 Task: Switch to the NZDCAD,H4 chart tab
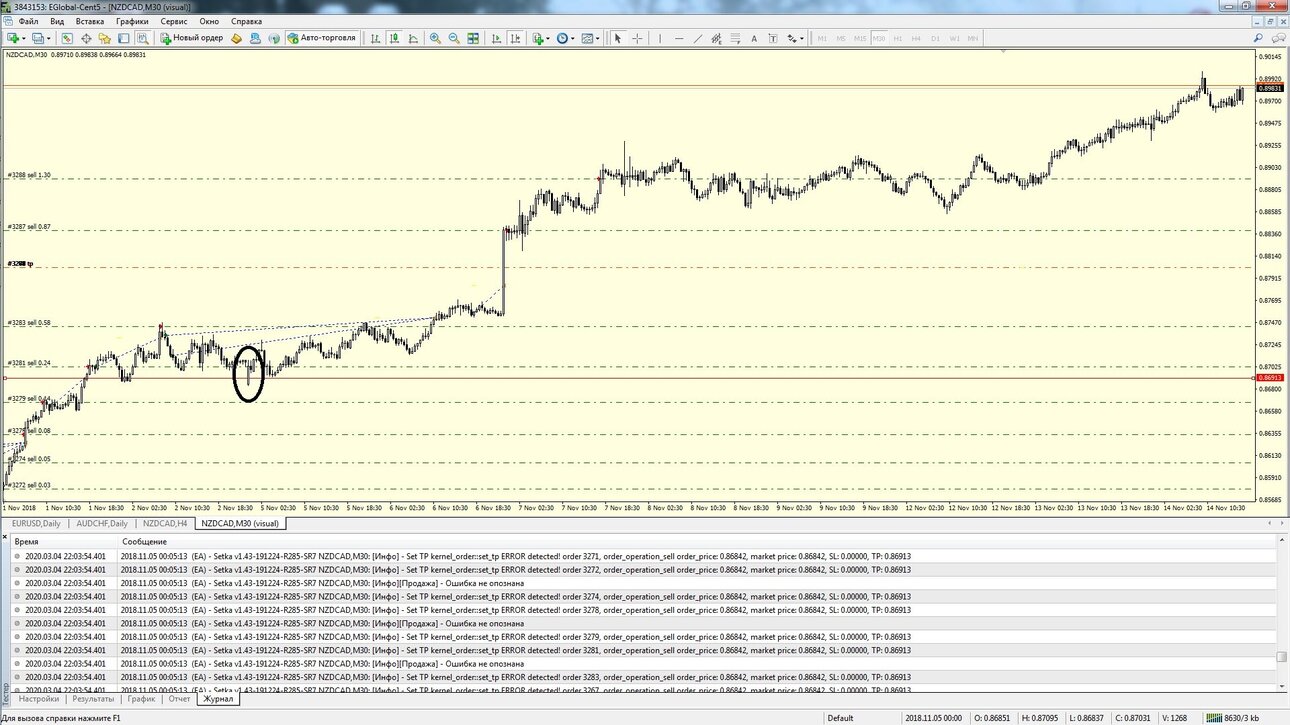[165, 523]
